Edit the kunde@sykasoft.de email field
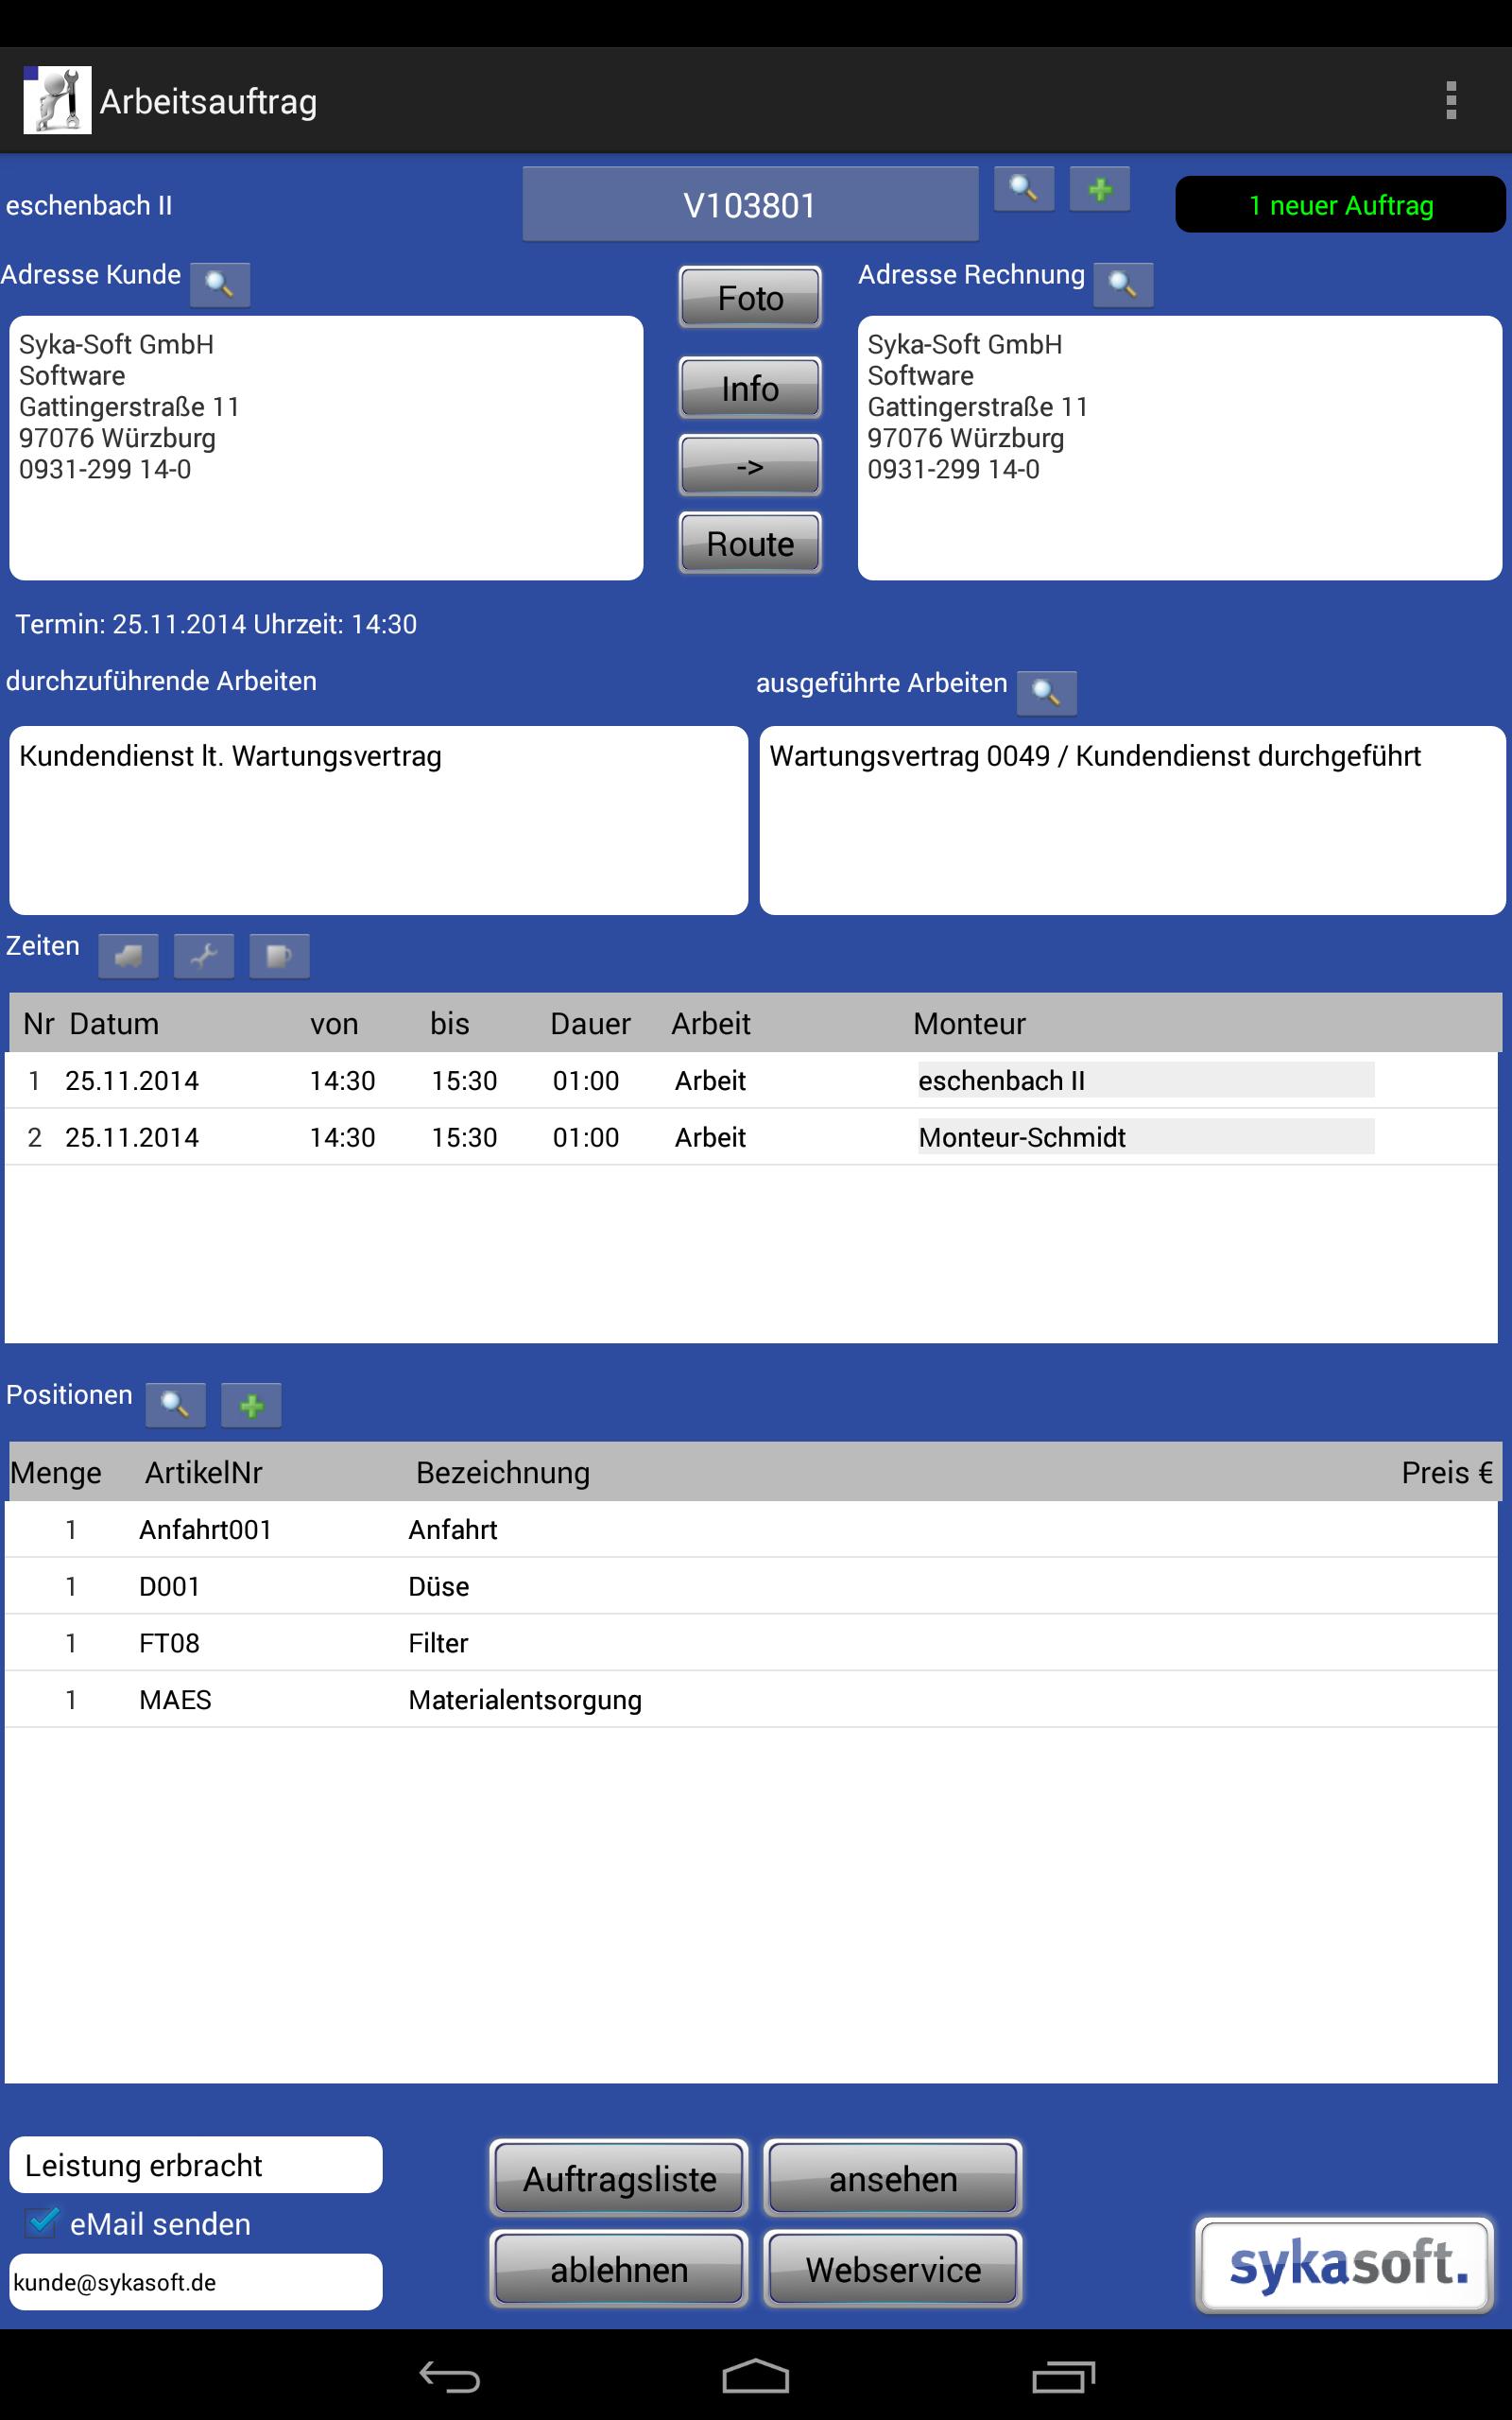 pos(197,2282)
